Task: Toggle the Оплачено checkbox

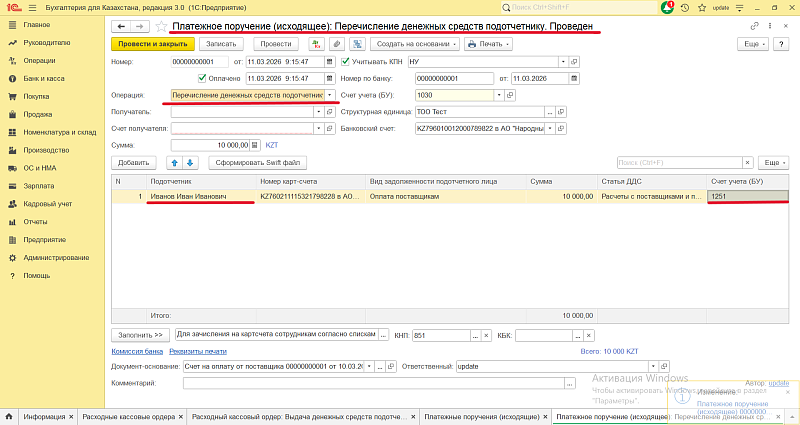Action: click(203, 78)
